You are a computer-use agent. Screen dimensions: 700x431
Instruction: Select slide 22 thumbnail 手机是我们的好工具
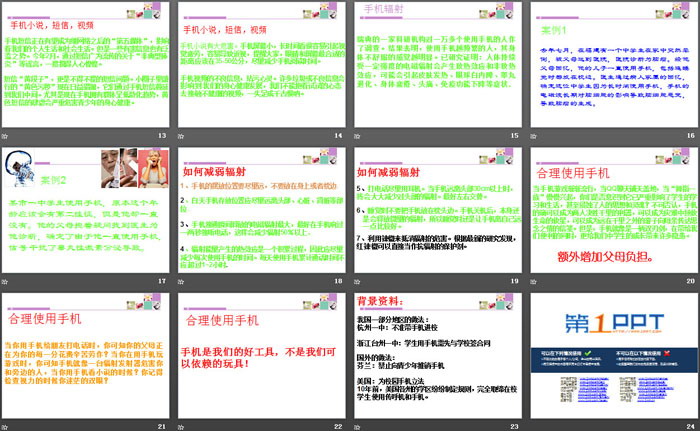[x=262, y=356]
